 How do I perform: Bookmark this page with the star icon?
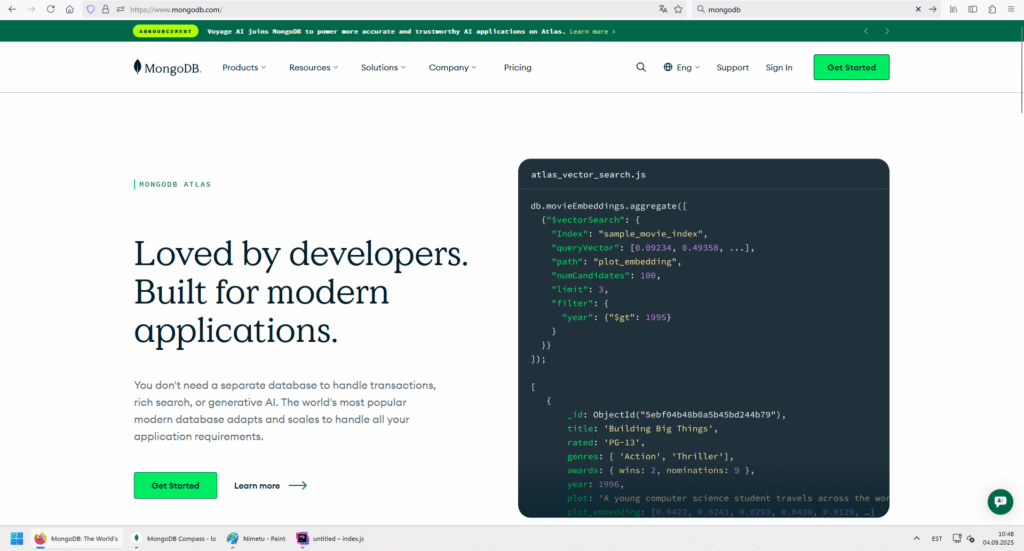pyautogui.click(x=680, y=9)
